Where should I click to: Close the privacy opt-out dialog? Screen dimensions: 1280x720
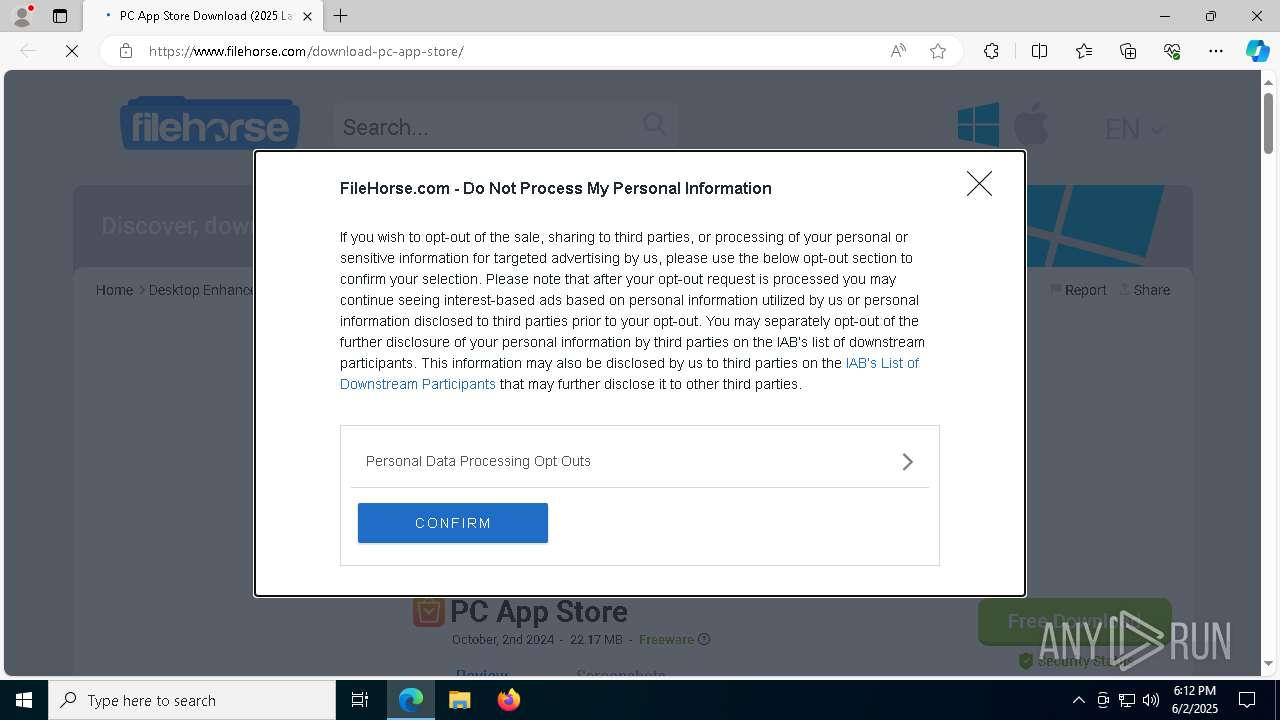pos(979,184)
